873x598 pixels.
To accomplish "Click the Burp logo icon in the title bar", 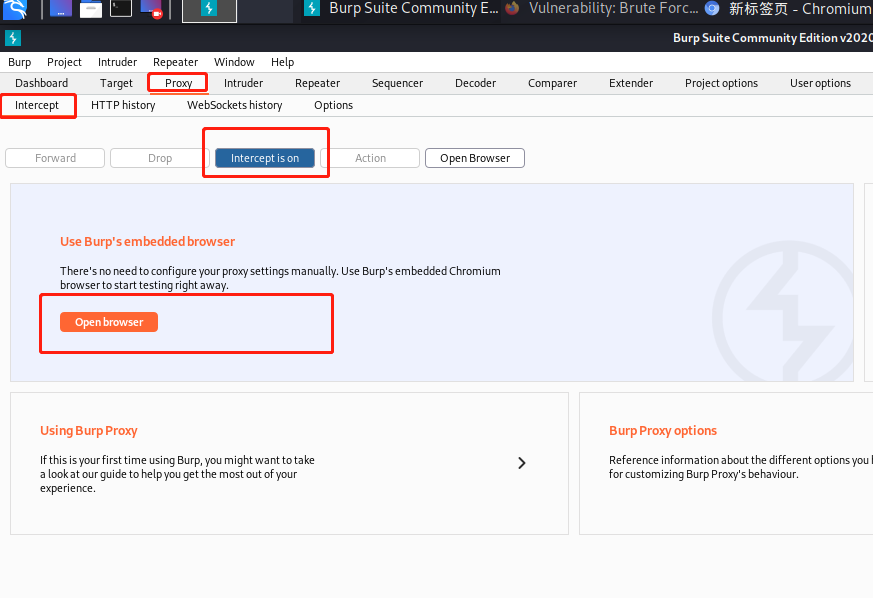I will [x=13, y=38].
